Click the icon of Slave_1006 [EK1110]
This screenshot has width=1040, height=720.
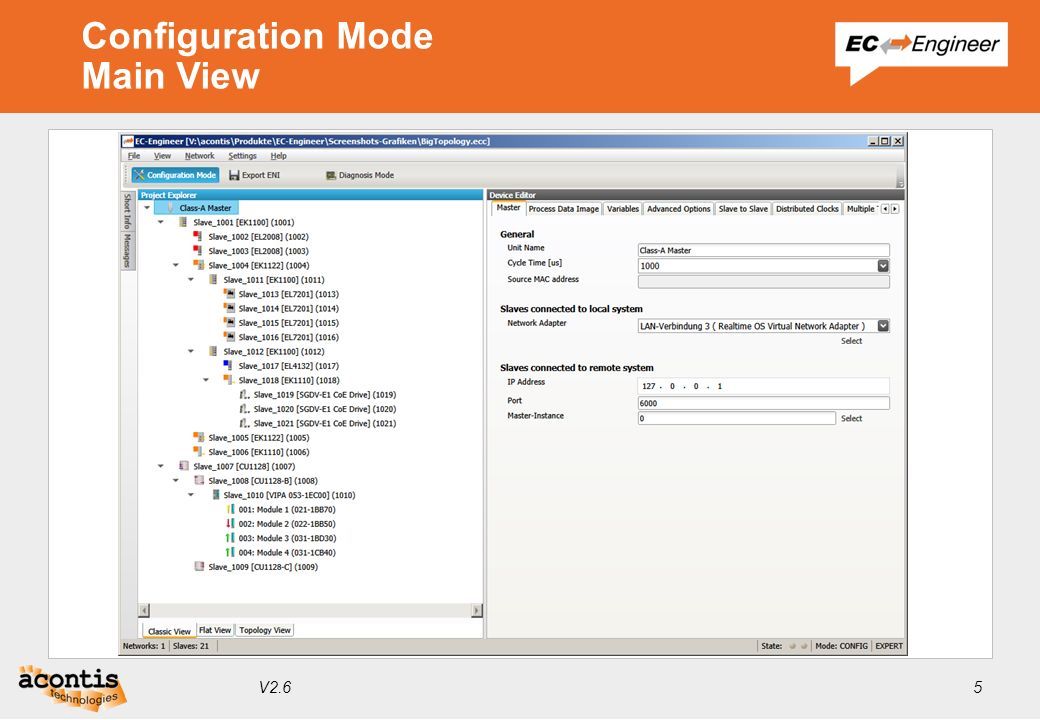[198, 451]
